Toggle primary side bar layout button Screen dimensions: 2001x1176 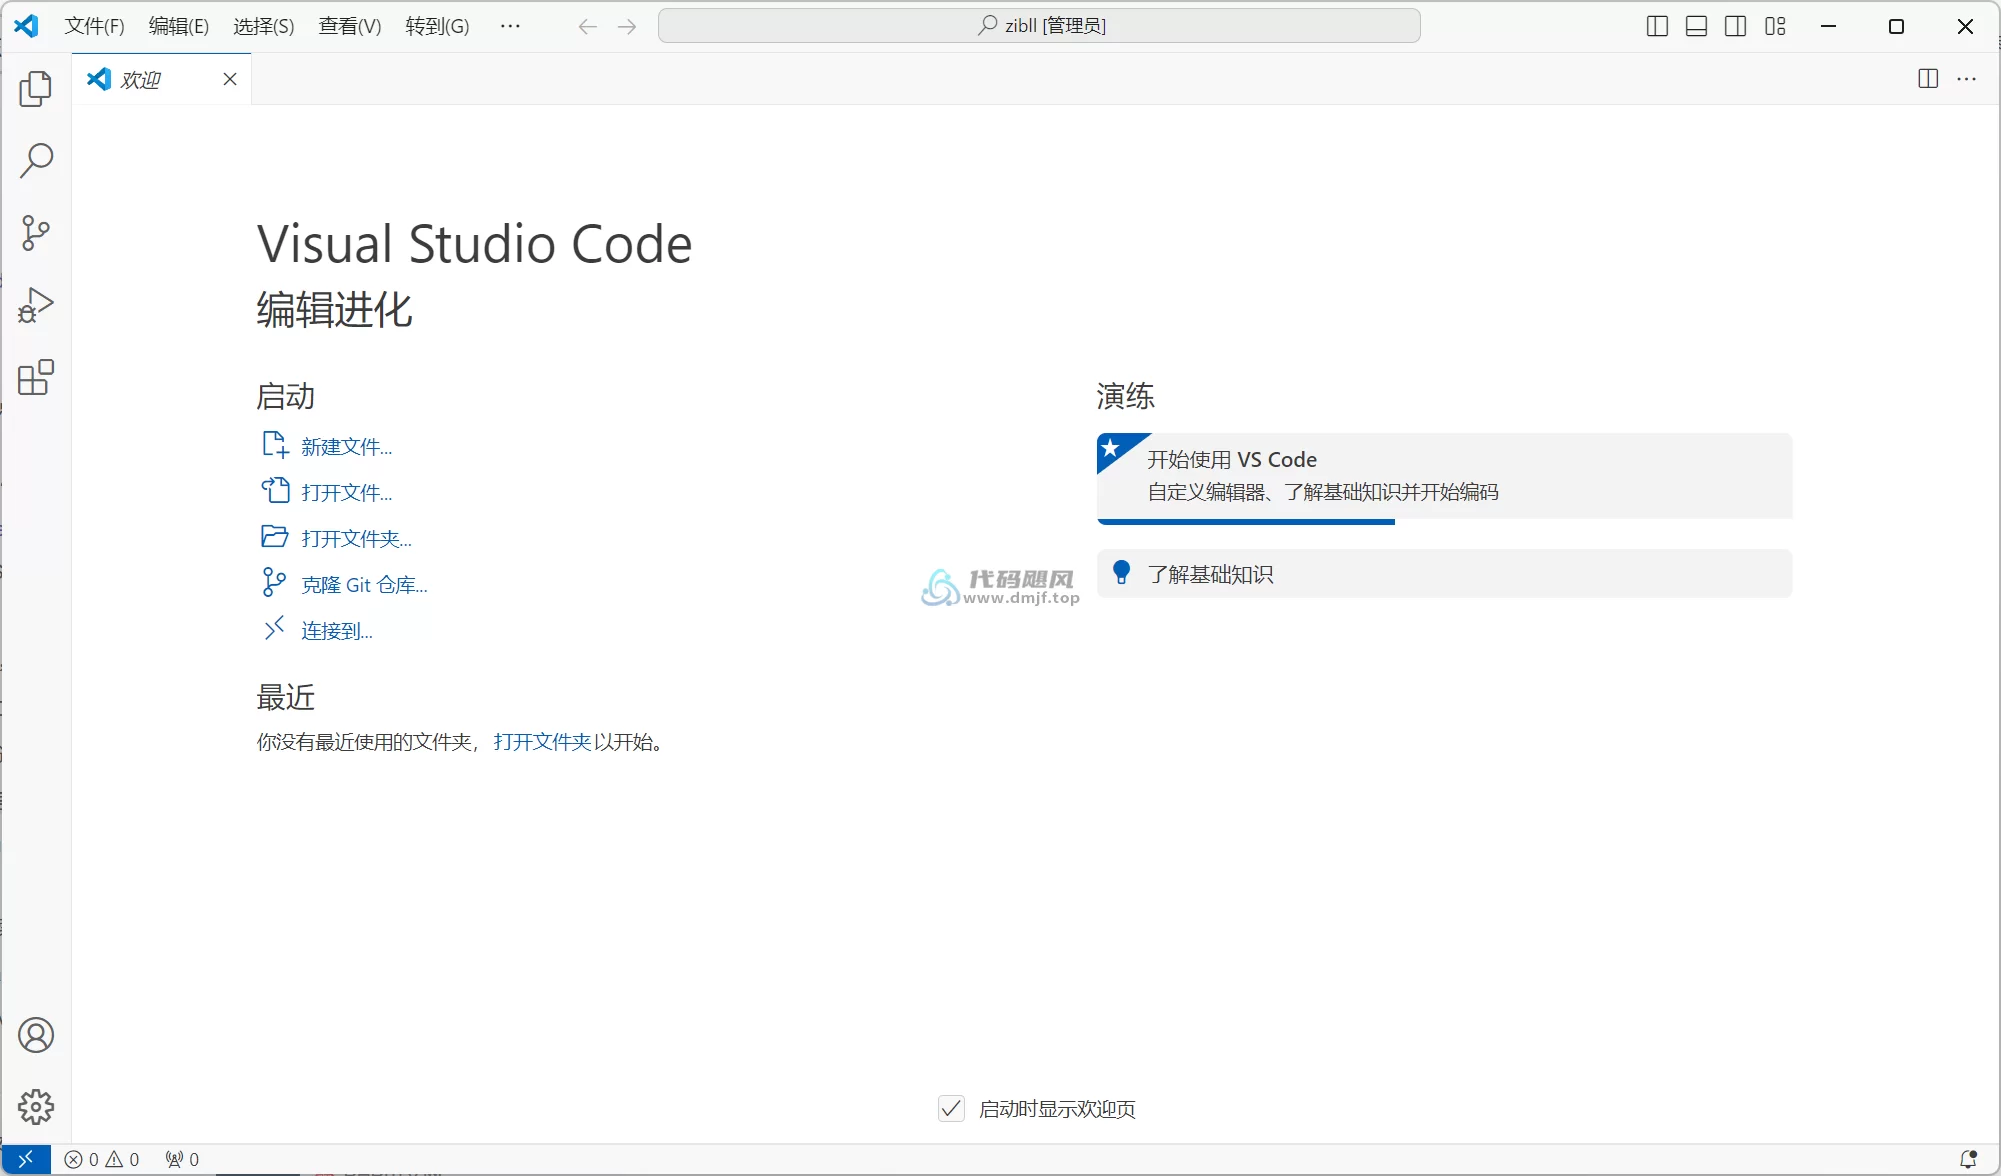tap(1657, 26)
